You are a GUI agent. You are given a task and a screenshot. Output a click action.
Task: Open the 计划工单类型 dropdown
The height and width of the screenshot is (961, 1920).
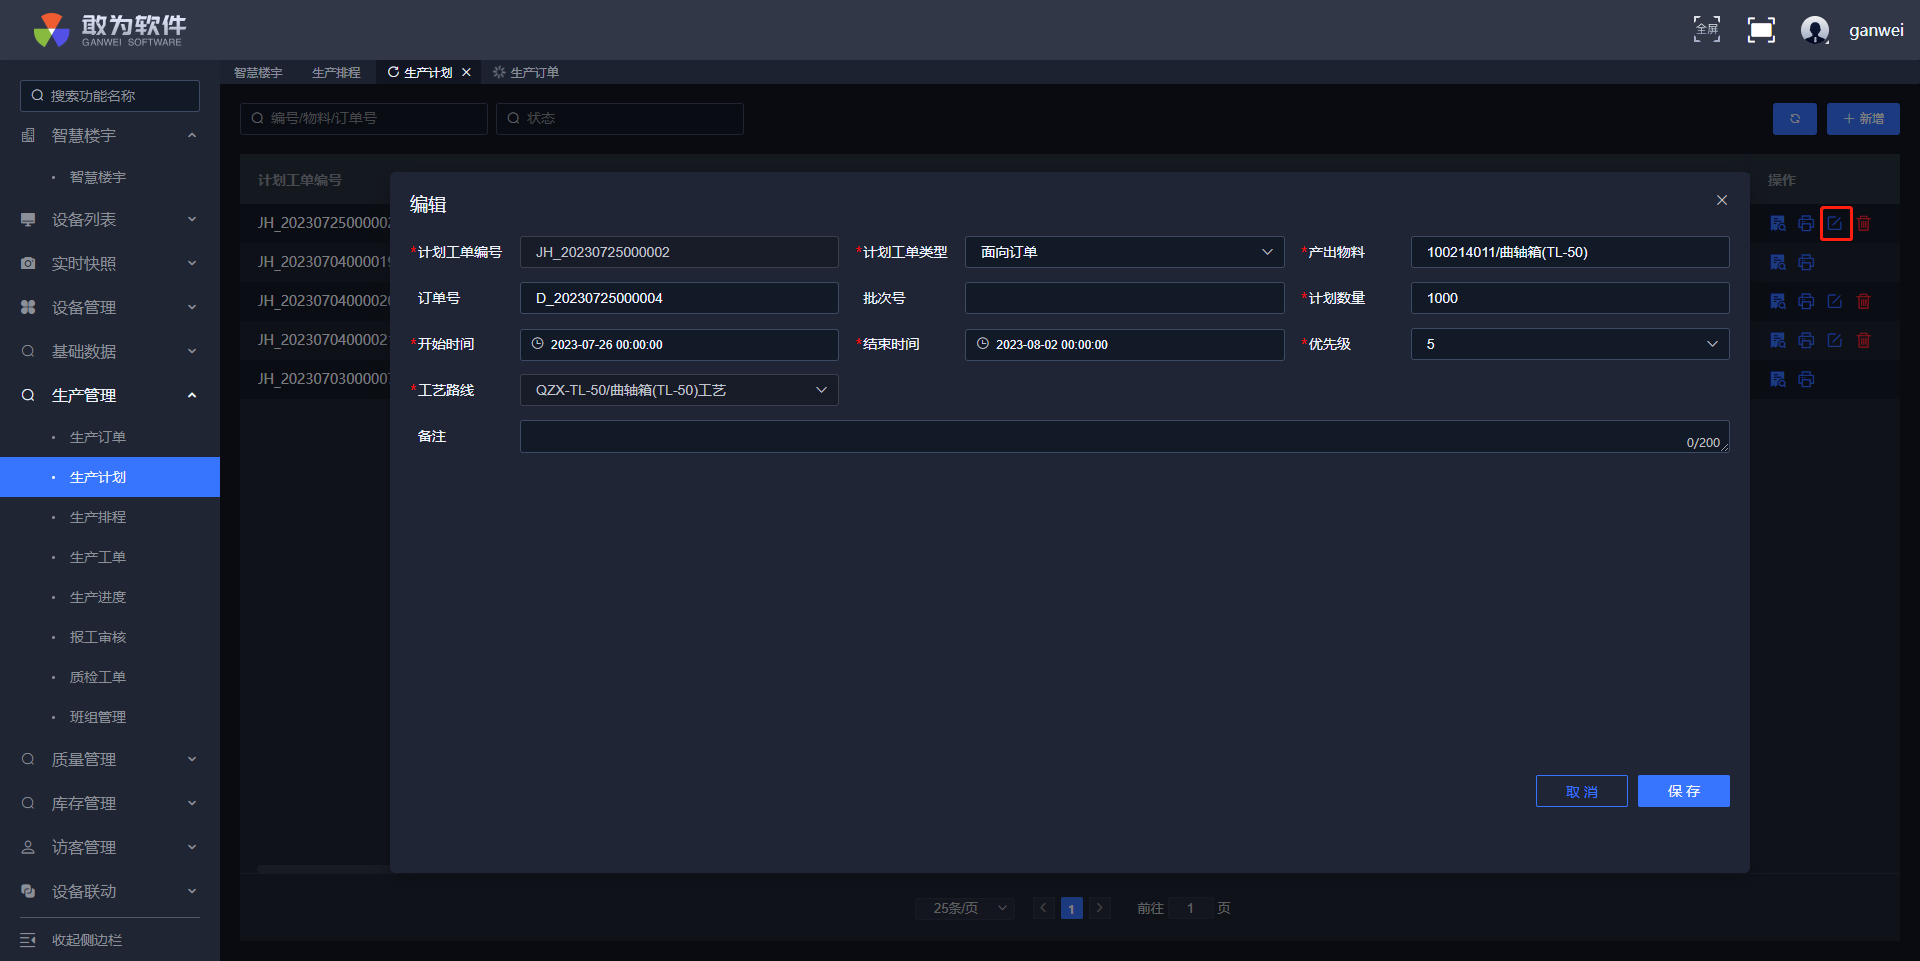1124,252
